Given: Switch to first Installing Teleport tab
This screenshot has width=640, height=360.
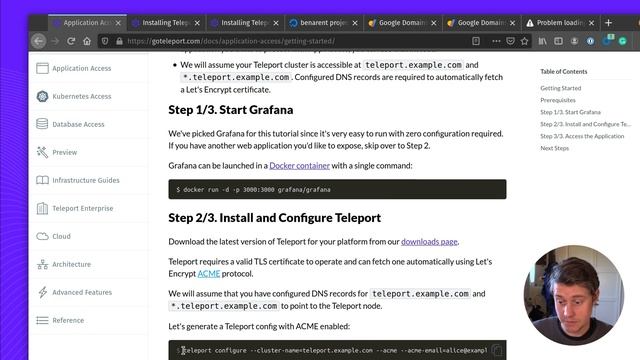Looking at the screenshot, I should click(166, 23).
